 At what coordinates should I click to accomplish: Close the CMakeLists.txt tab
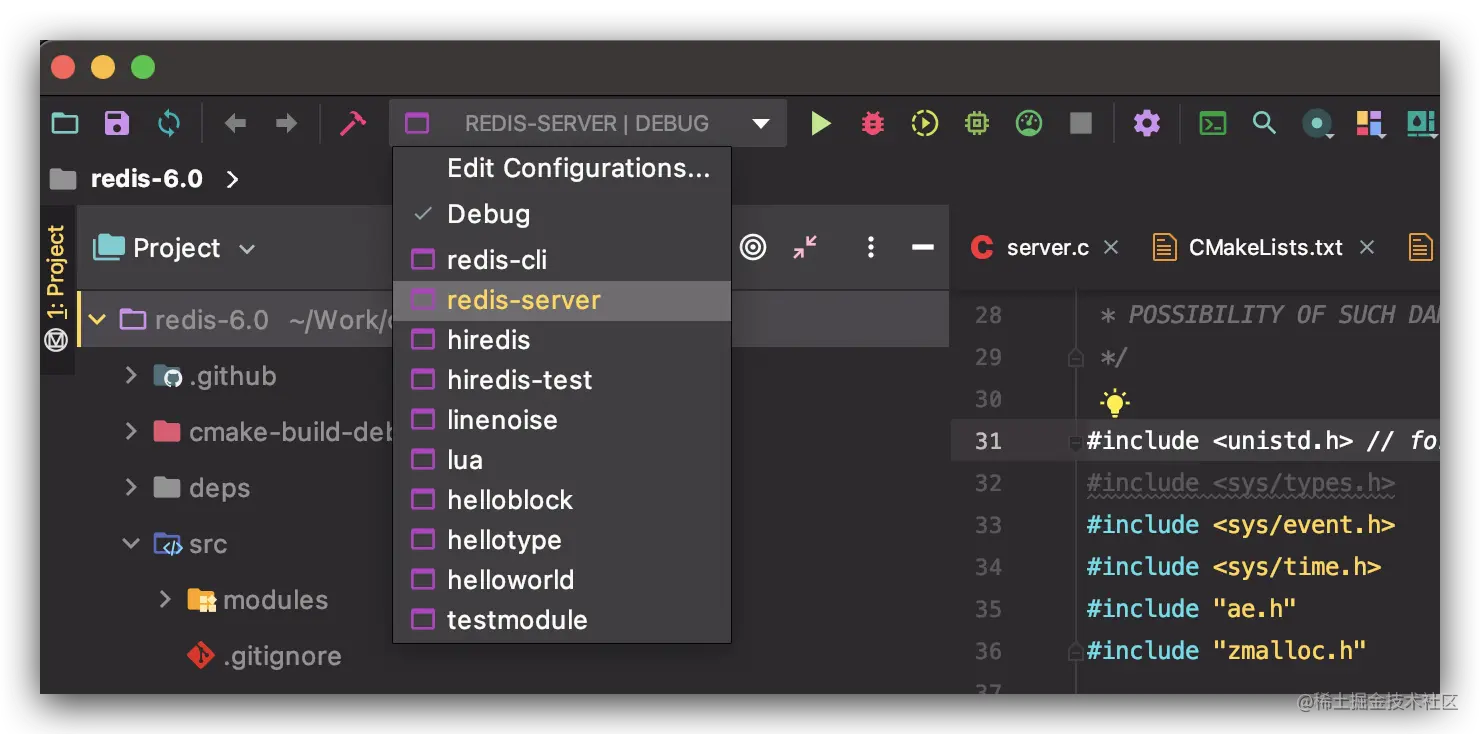click(x=1367, y=247)
